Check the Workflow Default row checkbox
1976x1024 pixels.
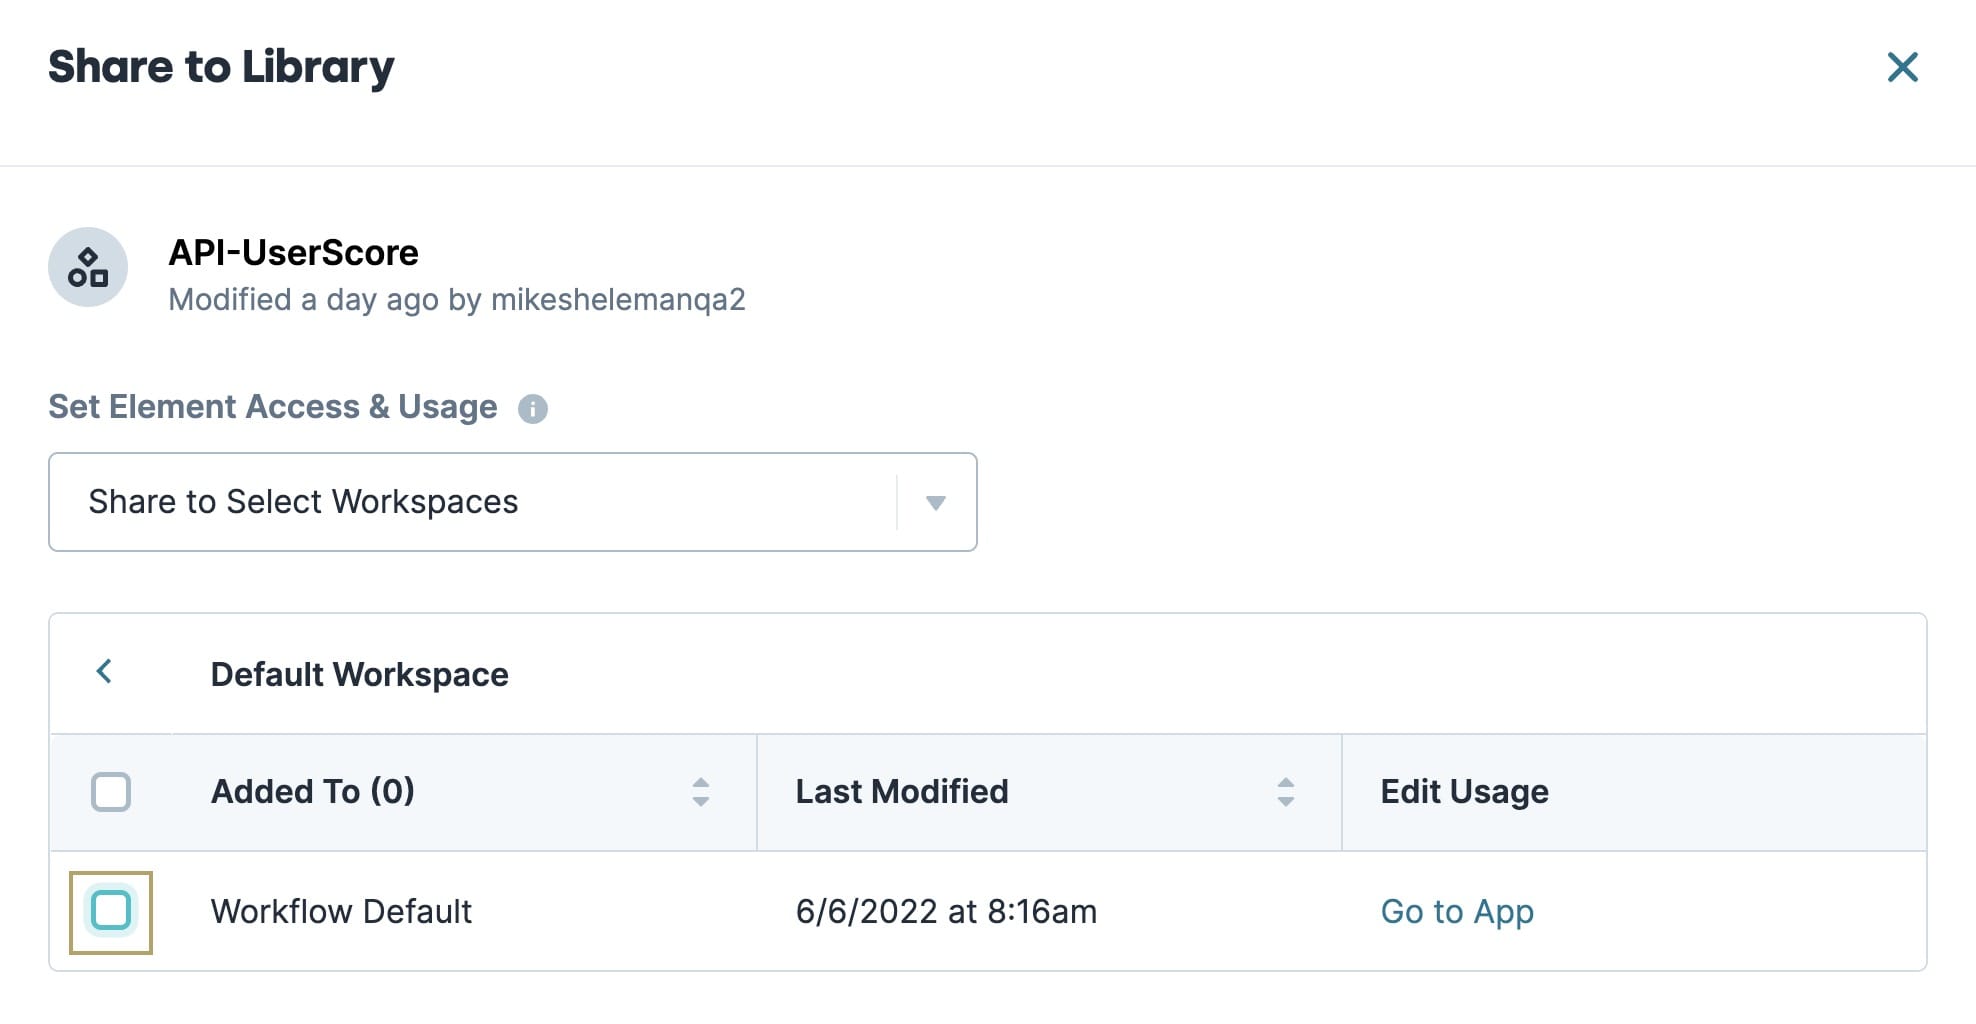(x=111, y=911)
